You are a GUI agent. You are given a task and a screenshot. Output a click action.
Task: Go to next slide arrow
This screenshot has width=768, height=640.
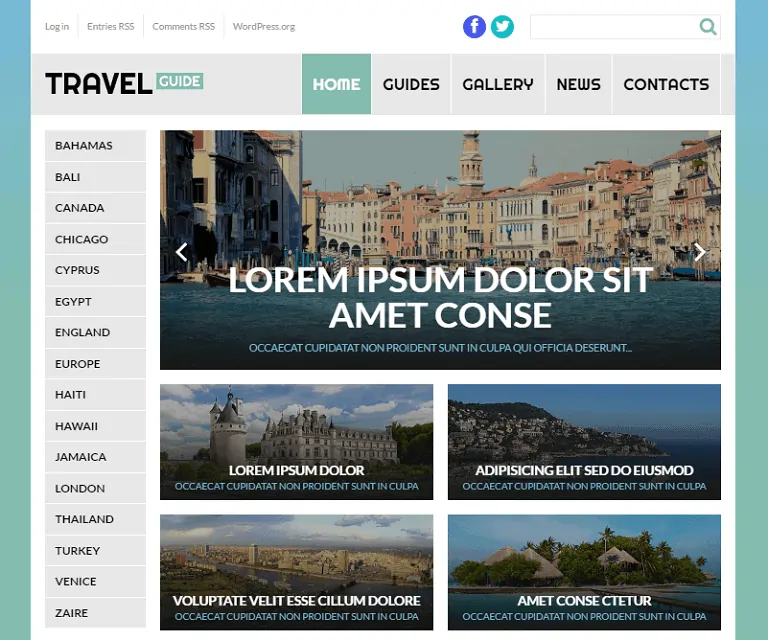[699, 252]
